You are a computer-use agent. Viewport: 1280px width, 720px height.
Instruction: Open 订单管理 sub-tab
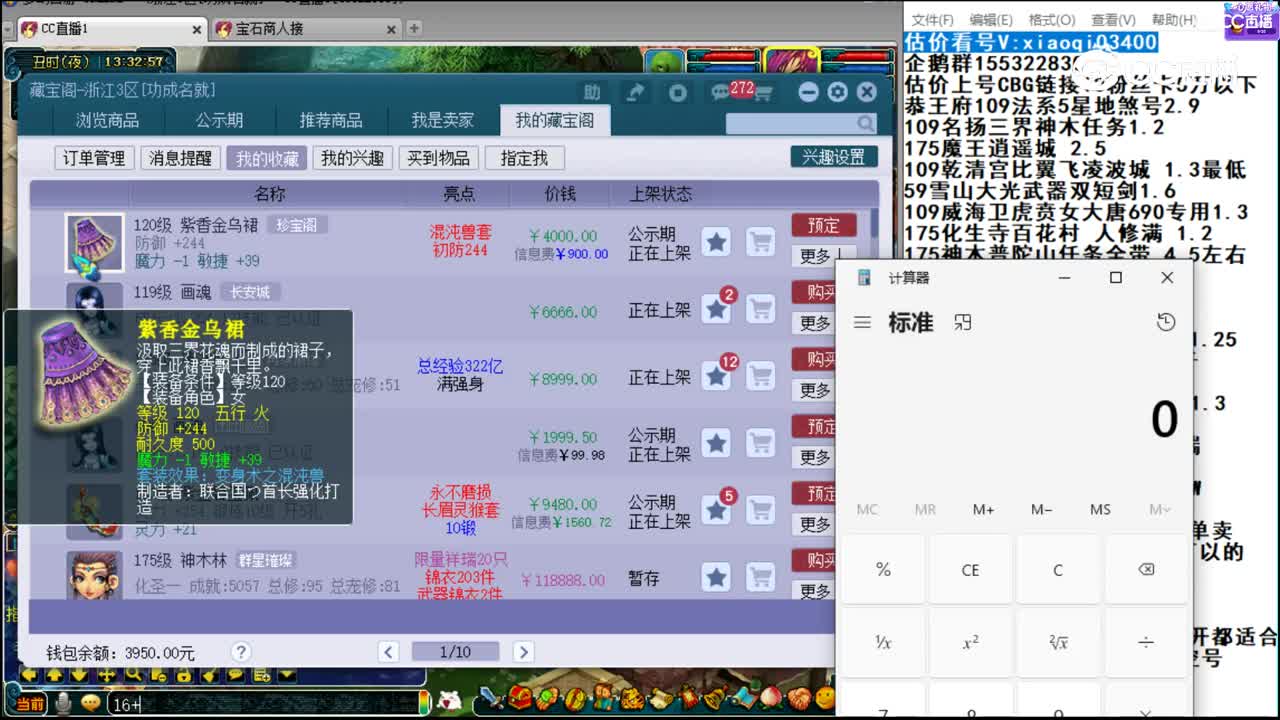94,158
